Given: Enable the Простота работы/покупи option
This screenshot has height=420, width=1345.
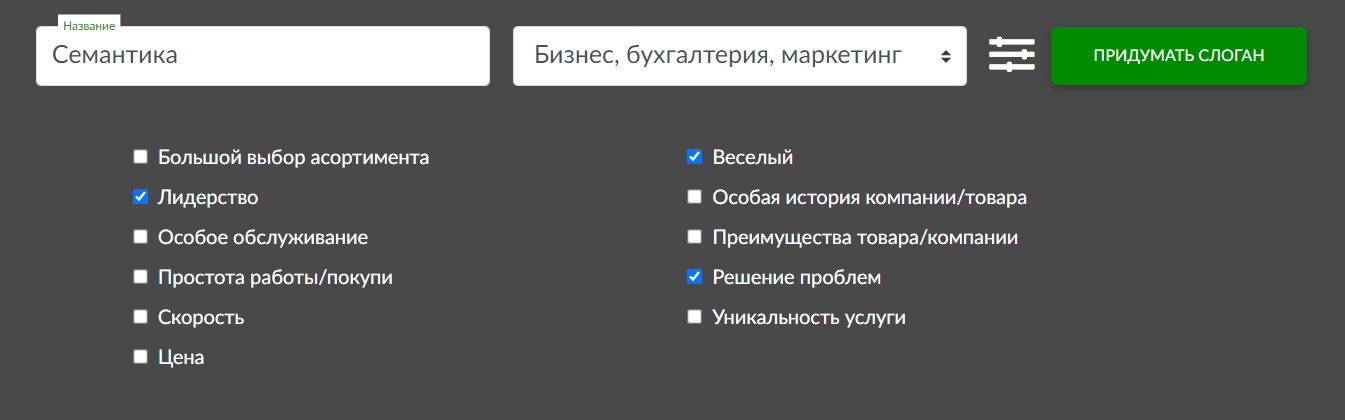Looking at the screenshot, I should click(x=141, y=277).
